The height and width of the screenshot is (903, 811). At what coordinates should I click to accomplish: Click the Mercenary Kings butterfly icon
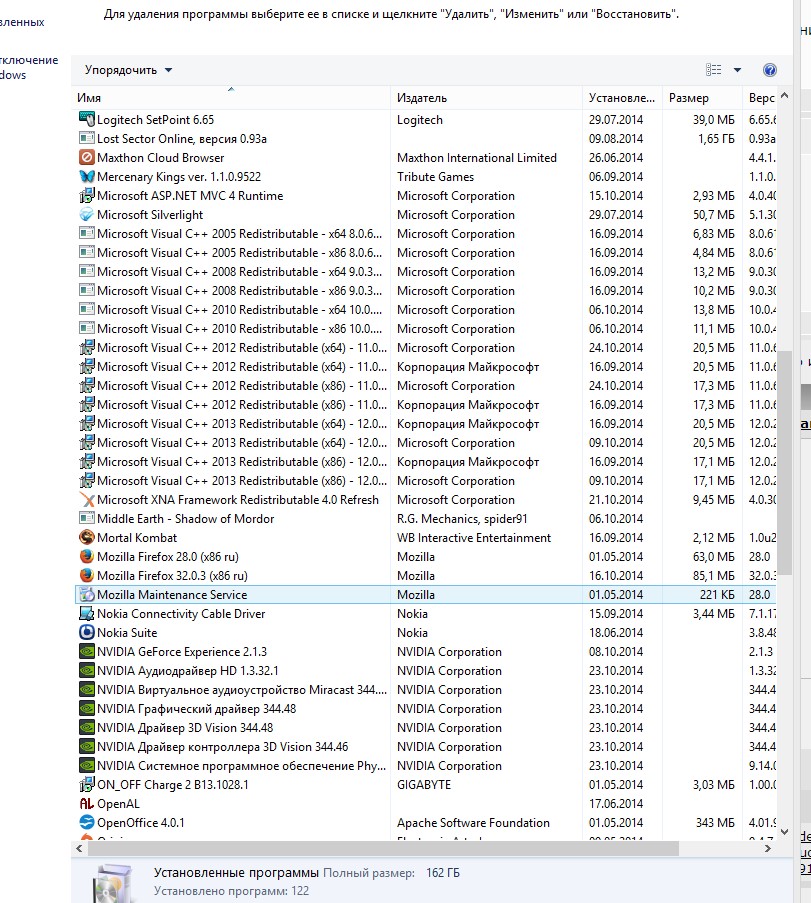coord(86,176)
